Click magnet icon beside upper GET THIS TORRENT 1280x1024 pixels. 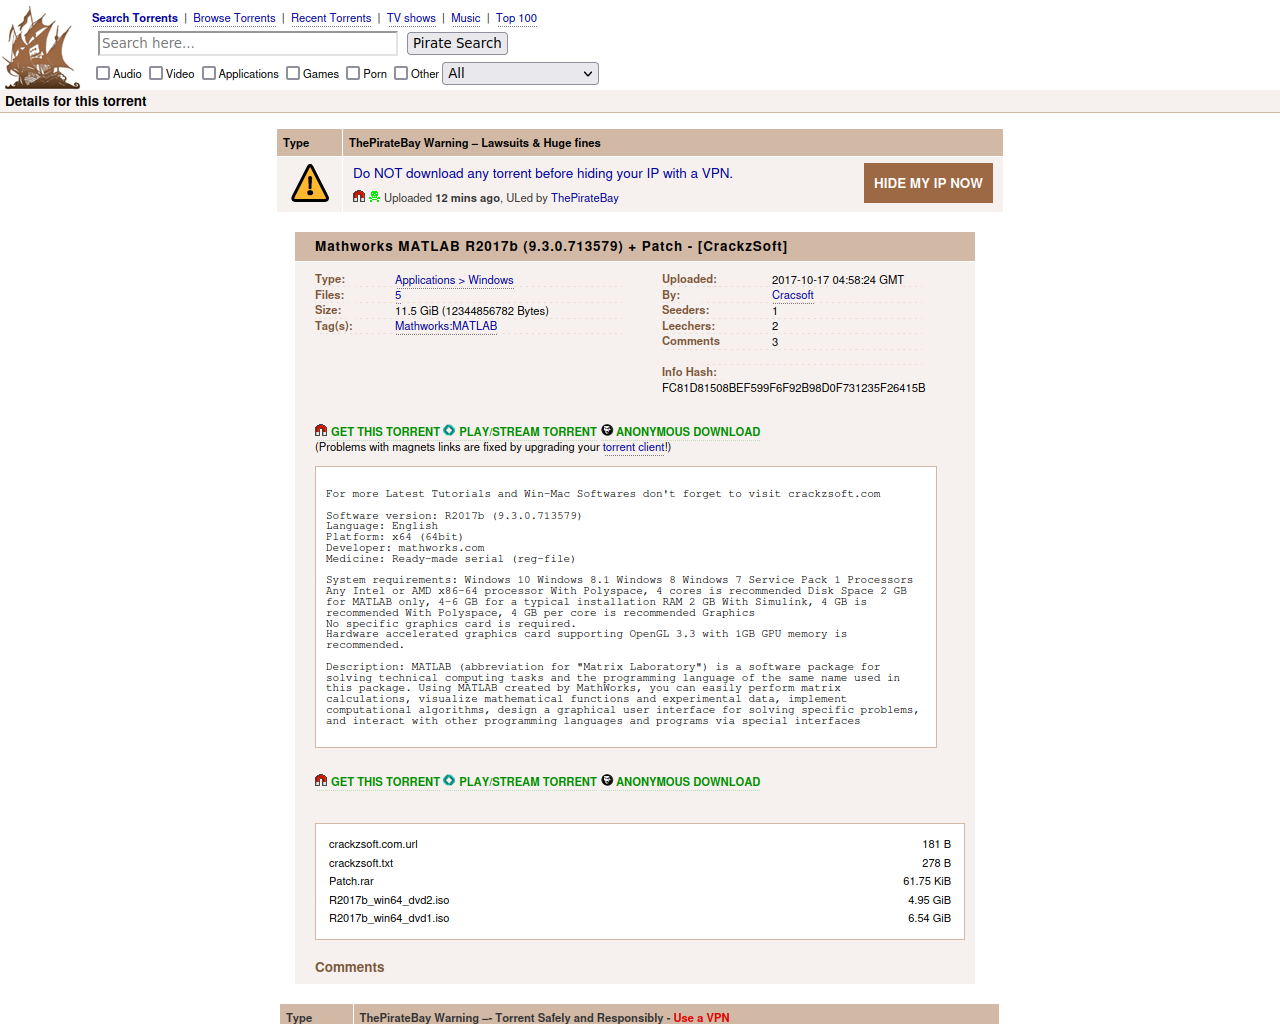(321, 431)
